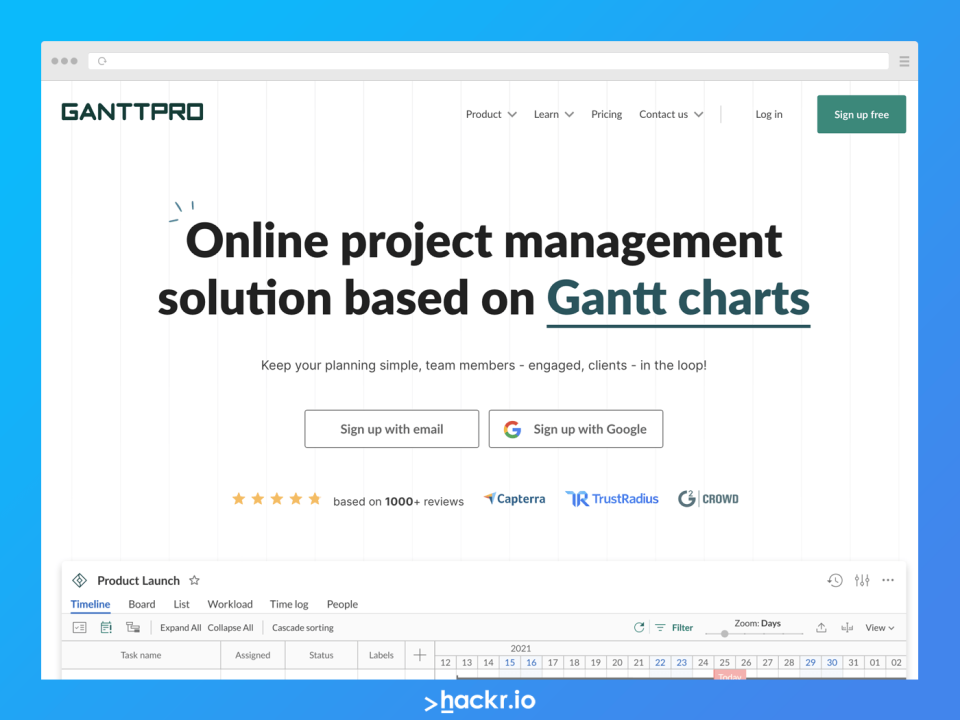Image resolution: width=960 pixels, height=720 pixels.
Task: Click the five-star rating icons
Action: pyautogui.click(x=277, y=499)
